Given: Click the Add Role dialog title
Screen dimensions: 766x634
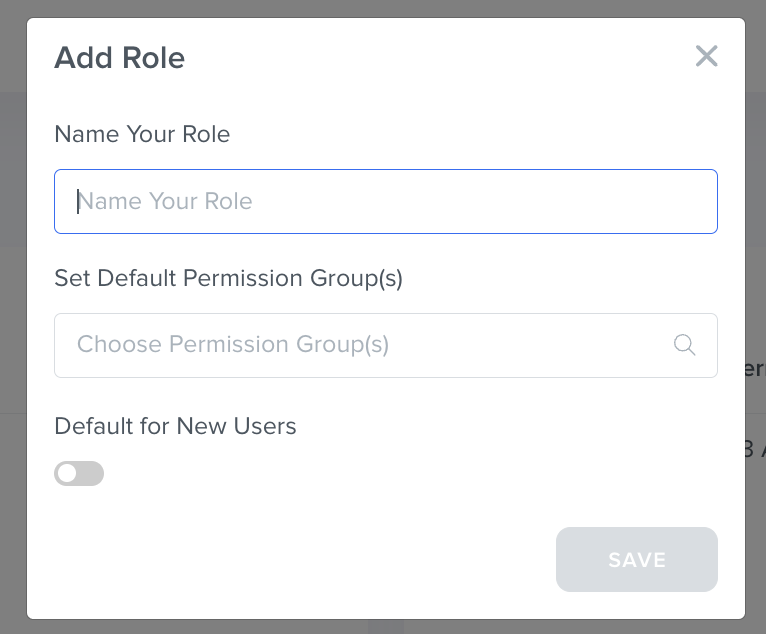Looking at the screenshot, I should tap(119, 57).
